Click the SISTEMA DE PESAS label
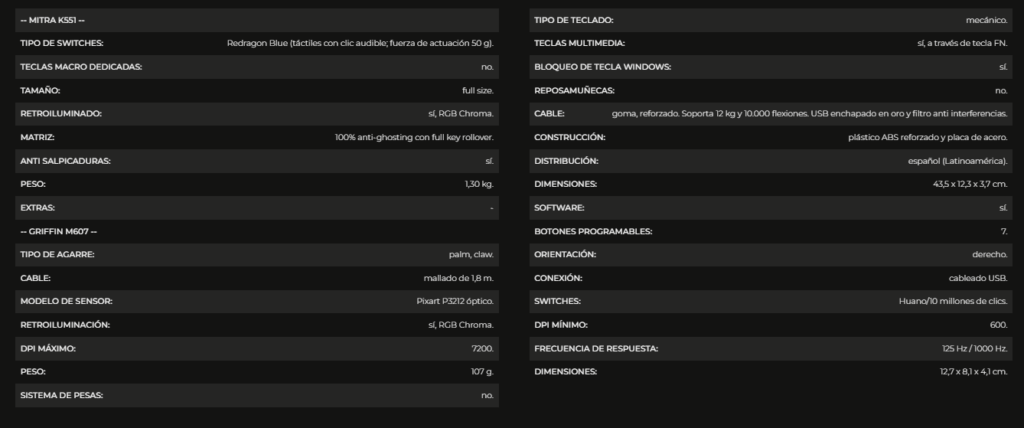The width and height of the screenshot is (1024, 428). (62, 395)
